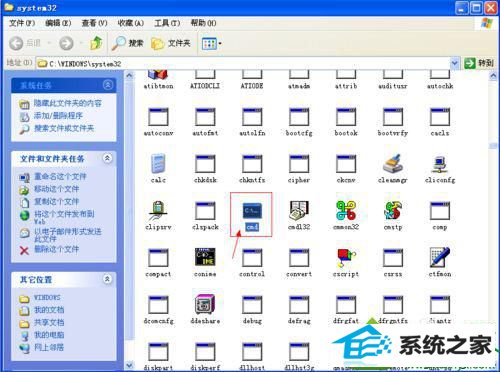The width and height of the screenshot is (500, 372).
Task: Click Search for files or folders link
Action: [64, 128]
